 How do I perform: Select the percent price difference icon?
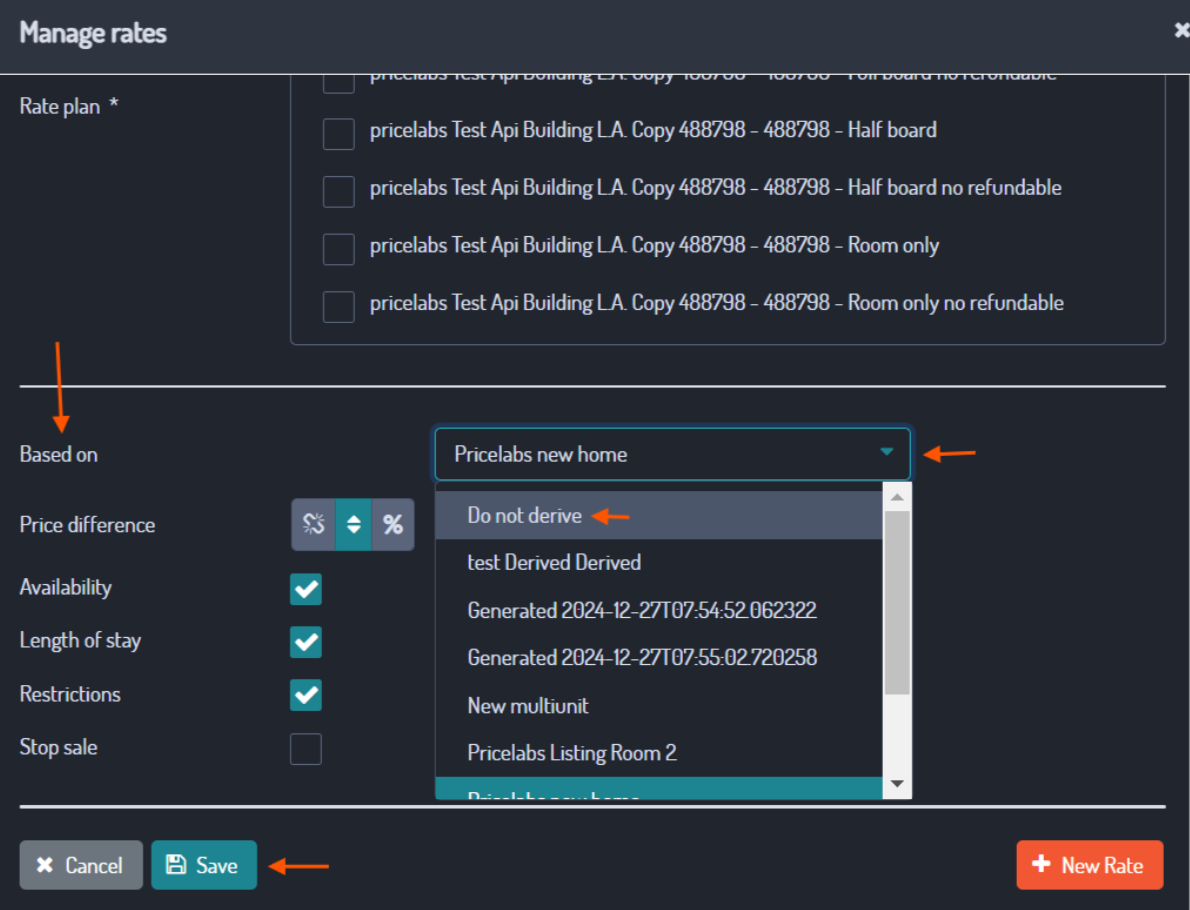393,524
